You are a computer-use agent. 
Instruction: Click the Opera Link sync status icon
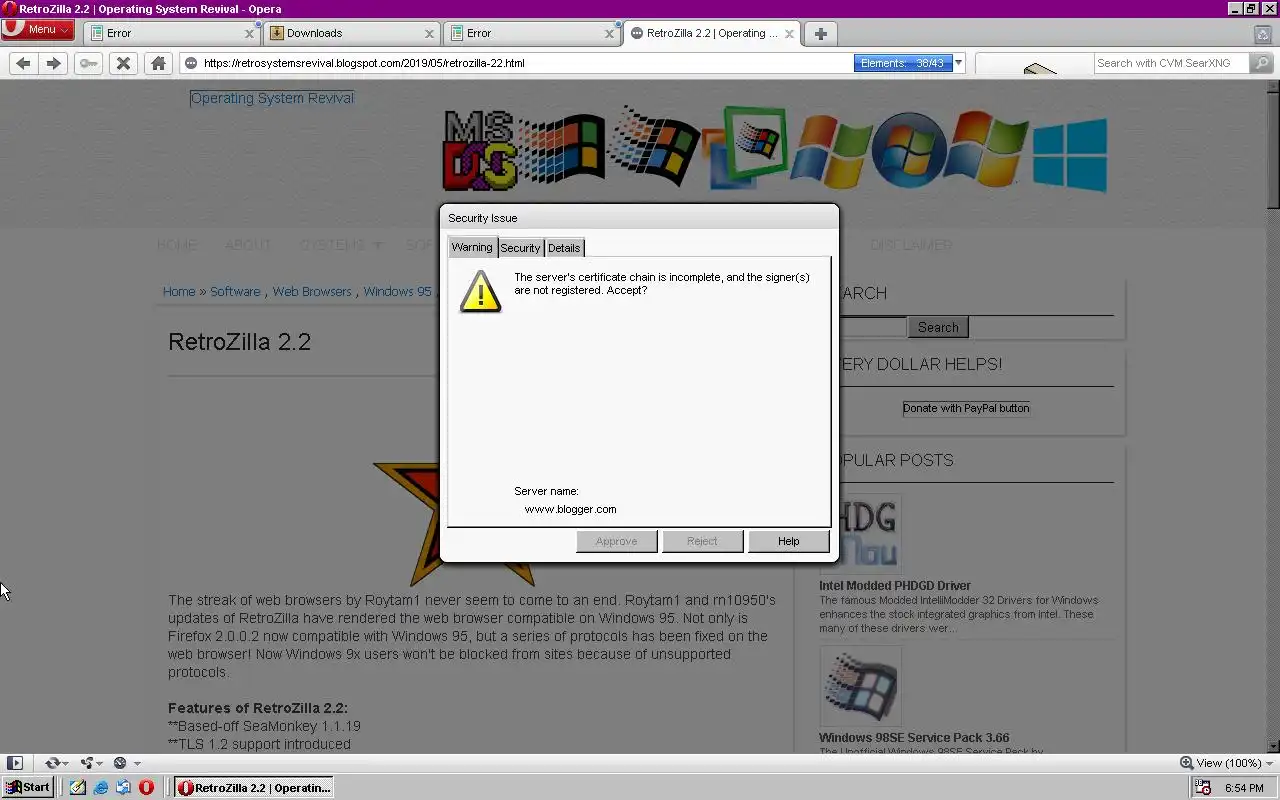(52, 763)
